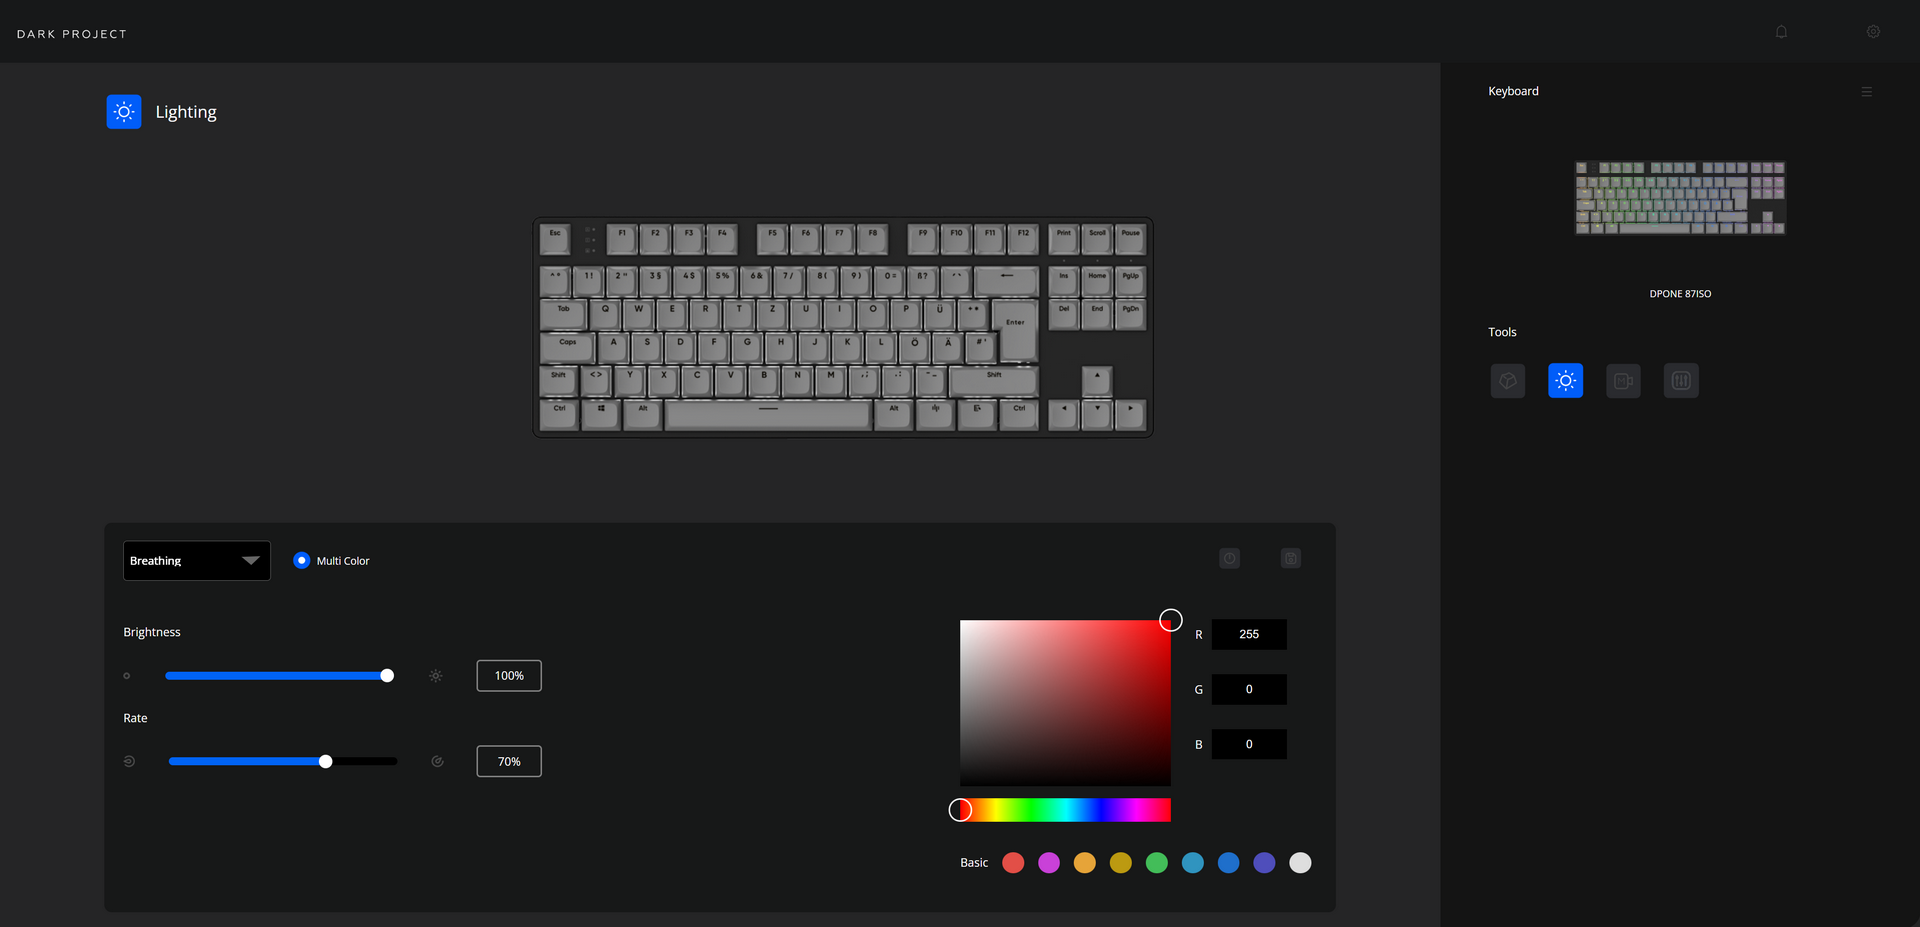Screen dimensions: 1920x927
Task: Click the R value field showing 255
Action: click(1249, 634)
